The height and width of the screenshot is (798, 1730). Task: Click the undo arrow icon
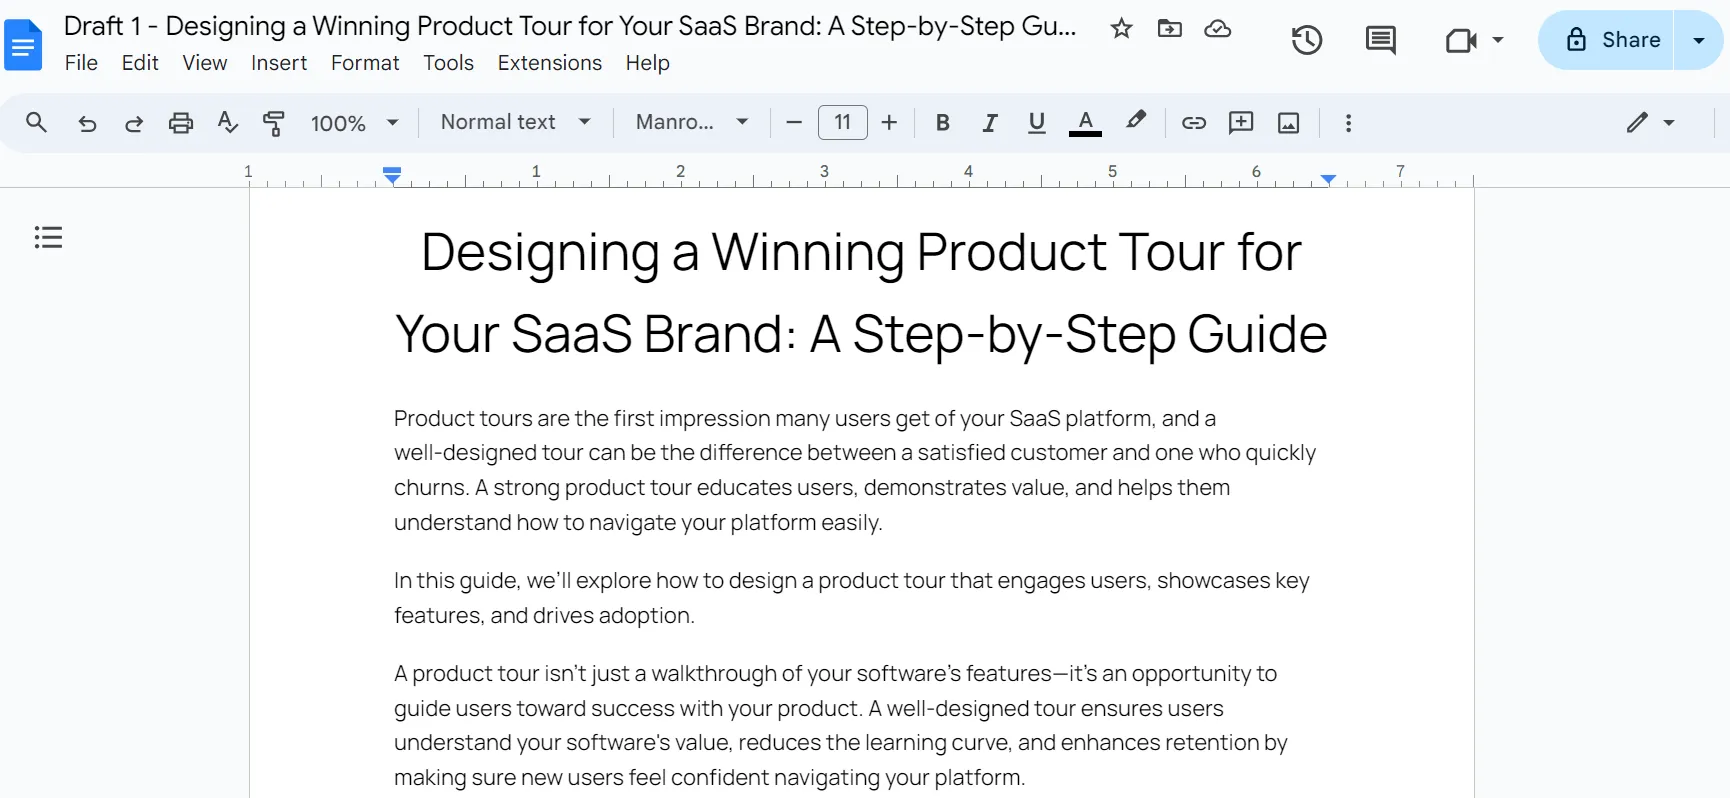pos(87,123)
